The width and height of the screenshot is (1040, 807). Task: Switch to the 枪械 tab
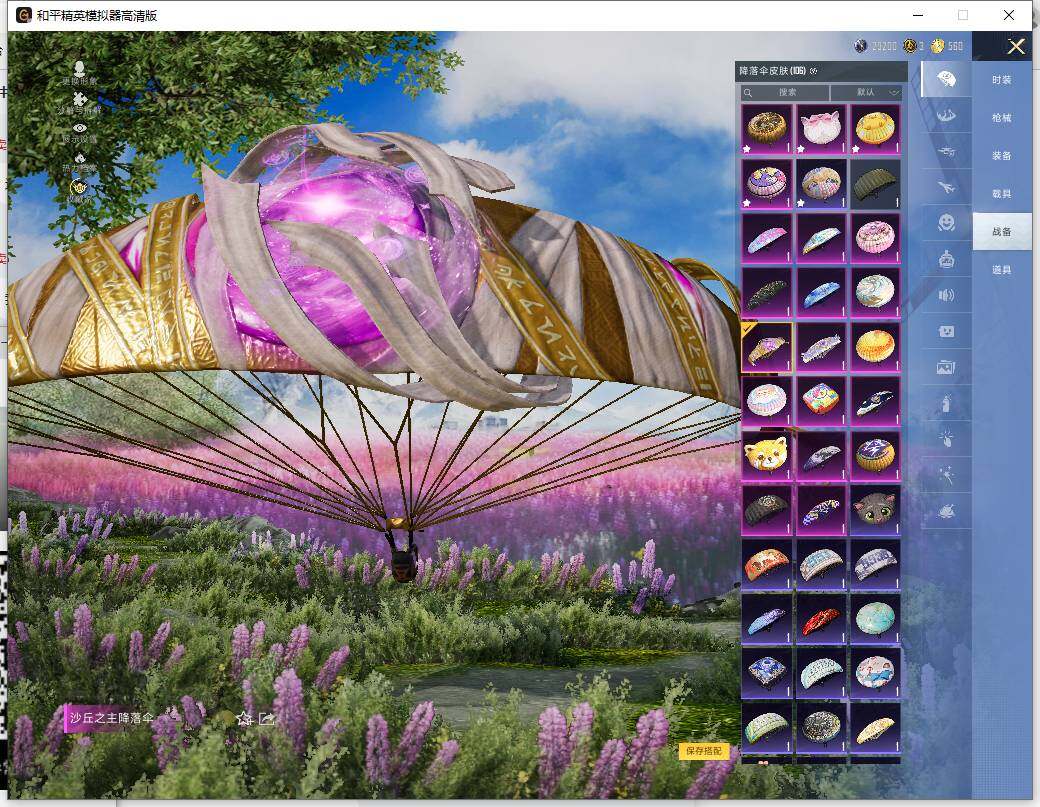1001,117
